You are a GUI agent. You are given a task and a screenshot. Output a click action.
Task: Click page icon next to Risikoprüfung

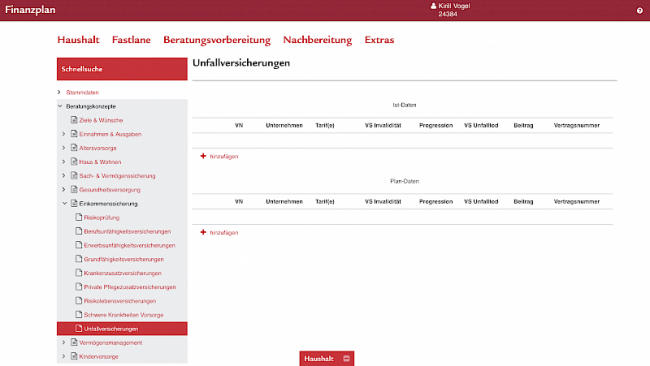coord(79,217)
